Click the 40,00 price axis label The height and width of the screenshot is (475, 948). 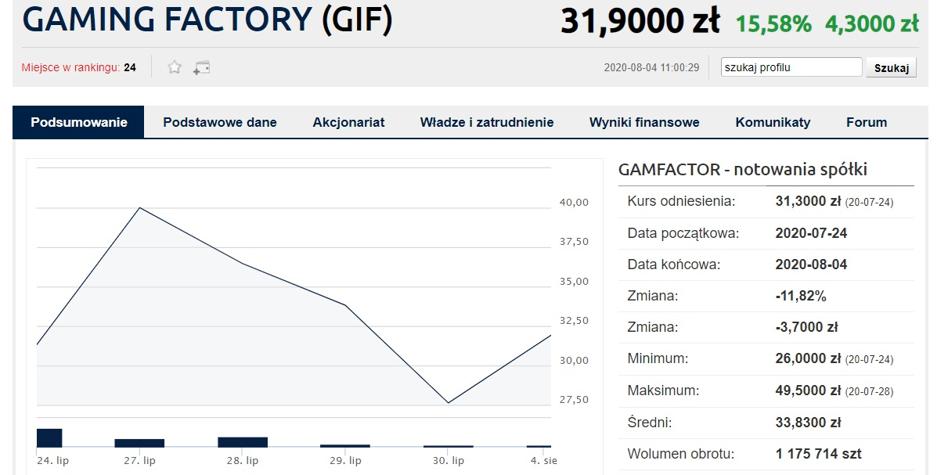click(574, 202)
